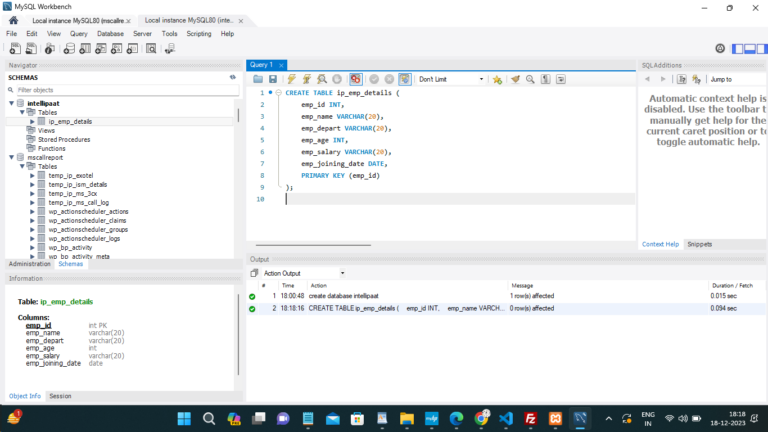Fold the CREATE TABLE code block
Screen dimensions: 768x432
278,93
